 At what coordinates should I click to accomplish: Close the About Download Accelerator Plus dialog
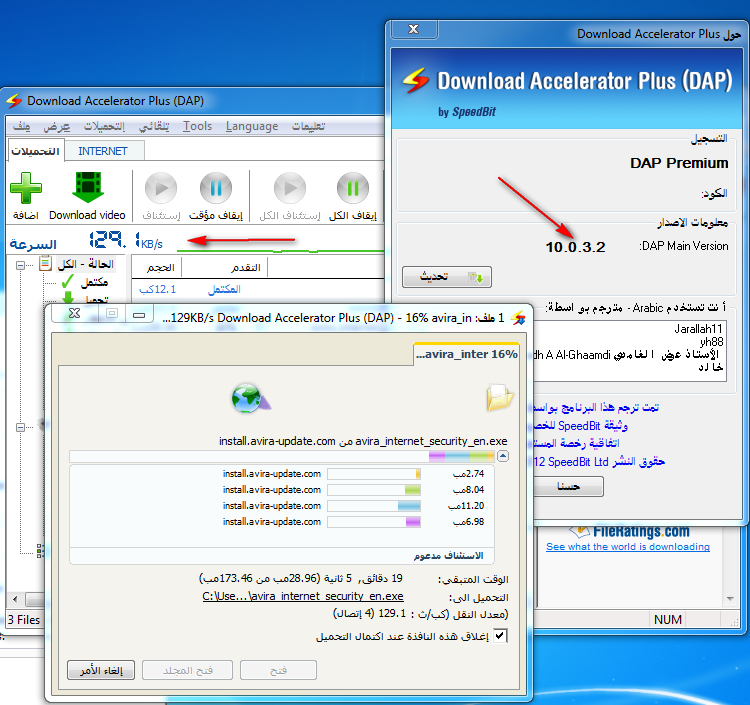414,30
